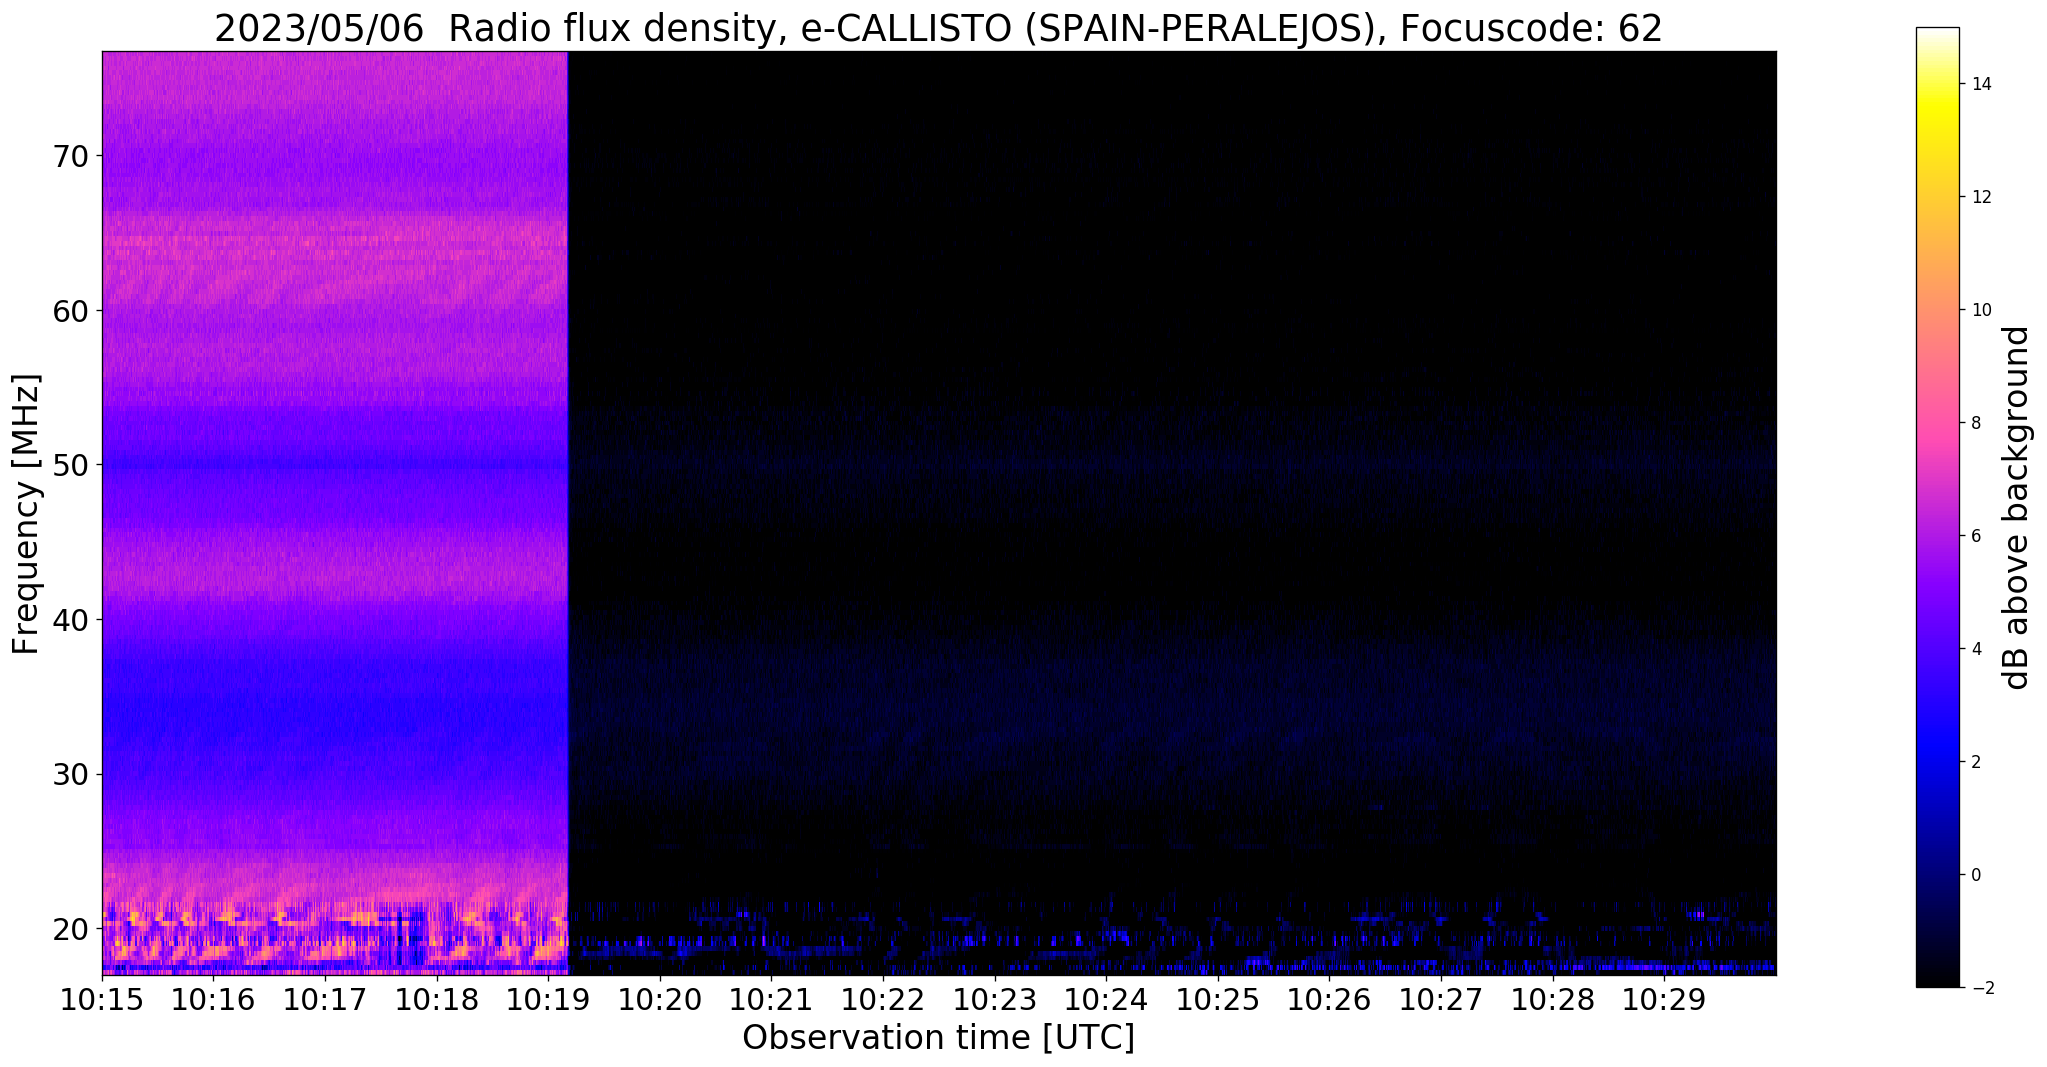Click the plot title mentioning SPAIN-PERALEJOS
Image resolution: width=2047 pixels, height=1067 pixels.
coord(938,28)
